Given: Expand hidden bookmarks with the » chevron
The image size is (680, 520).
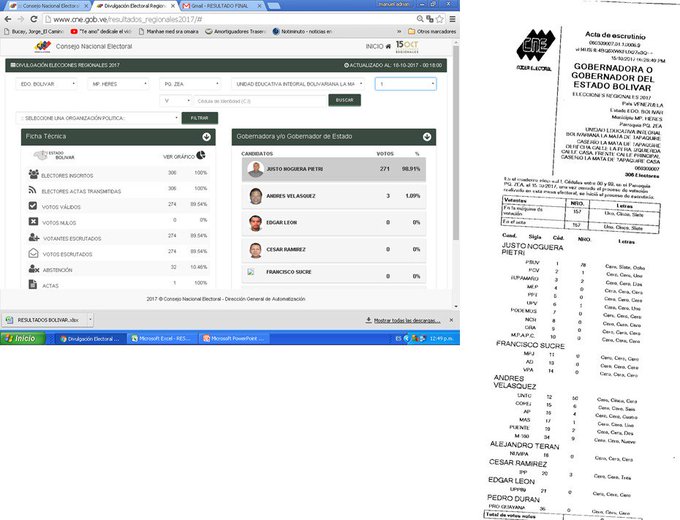Looking at the screenshot, I should (x=399, y=31).
